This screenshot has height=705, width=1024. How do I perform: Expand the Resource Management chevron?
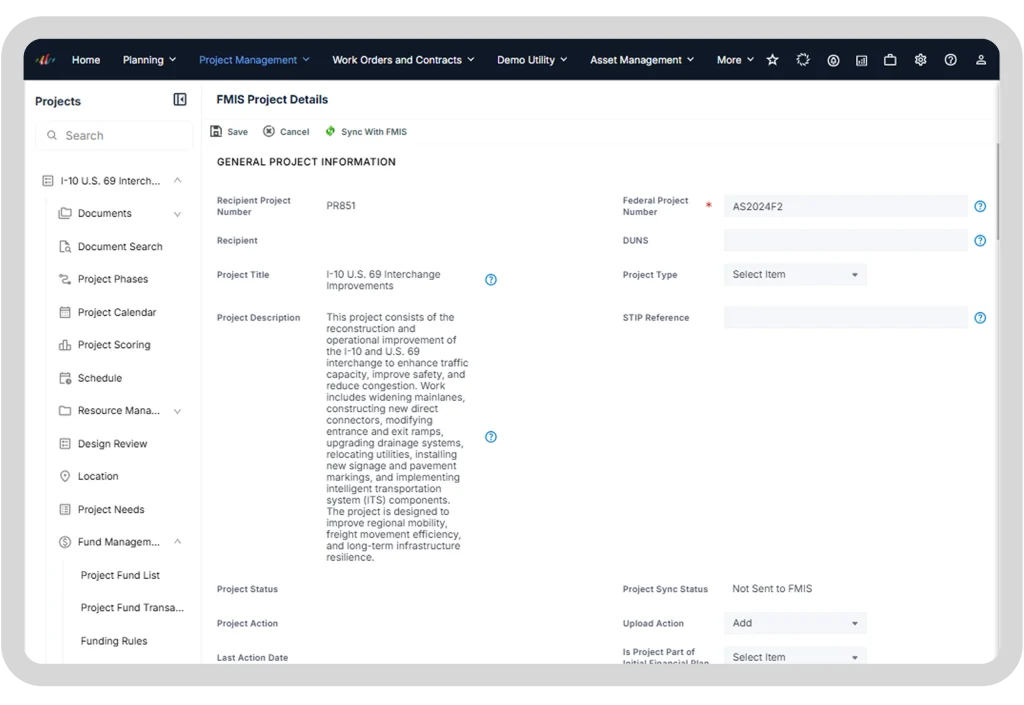178,411
